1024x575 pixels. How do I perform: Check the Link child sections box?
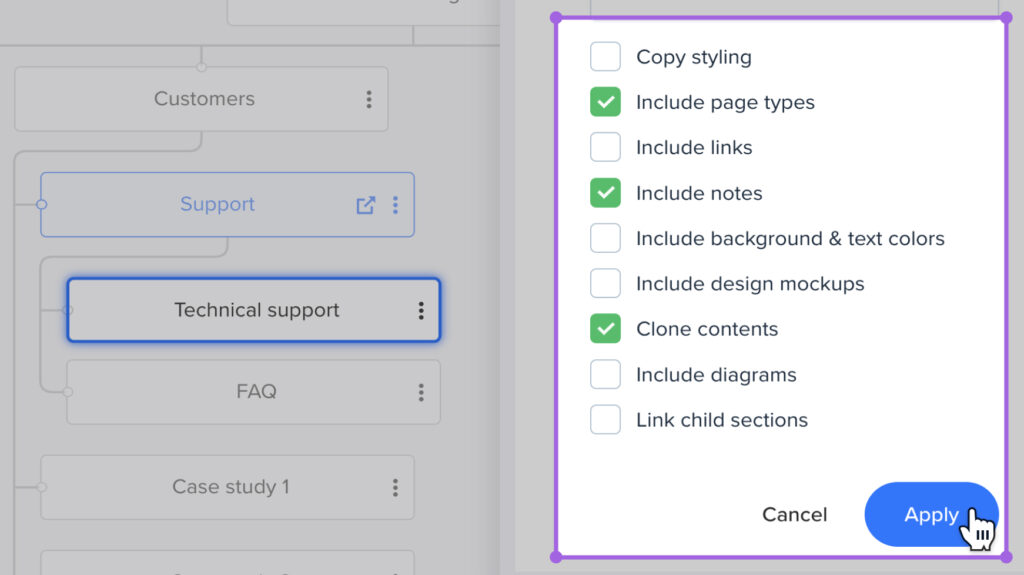(605, 420)
